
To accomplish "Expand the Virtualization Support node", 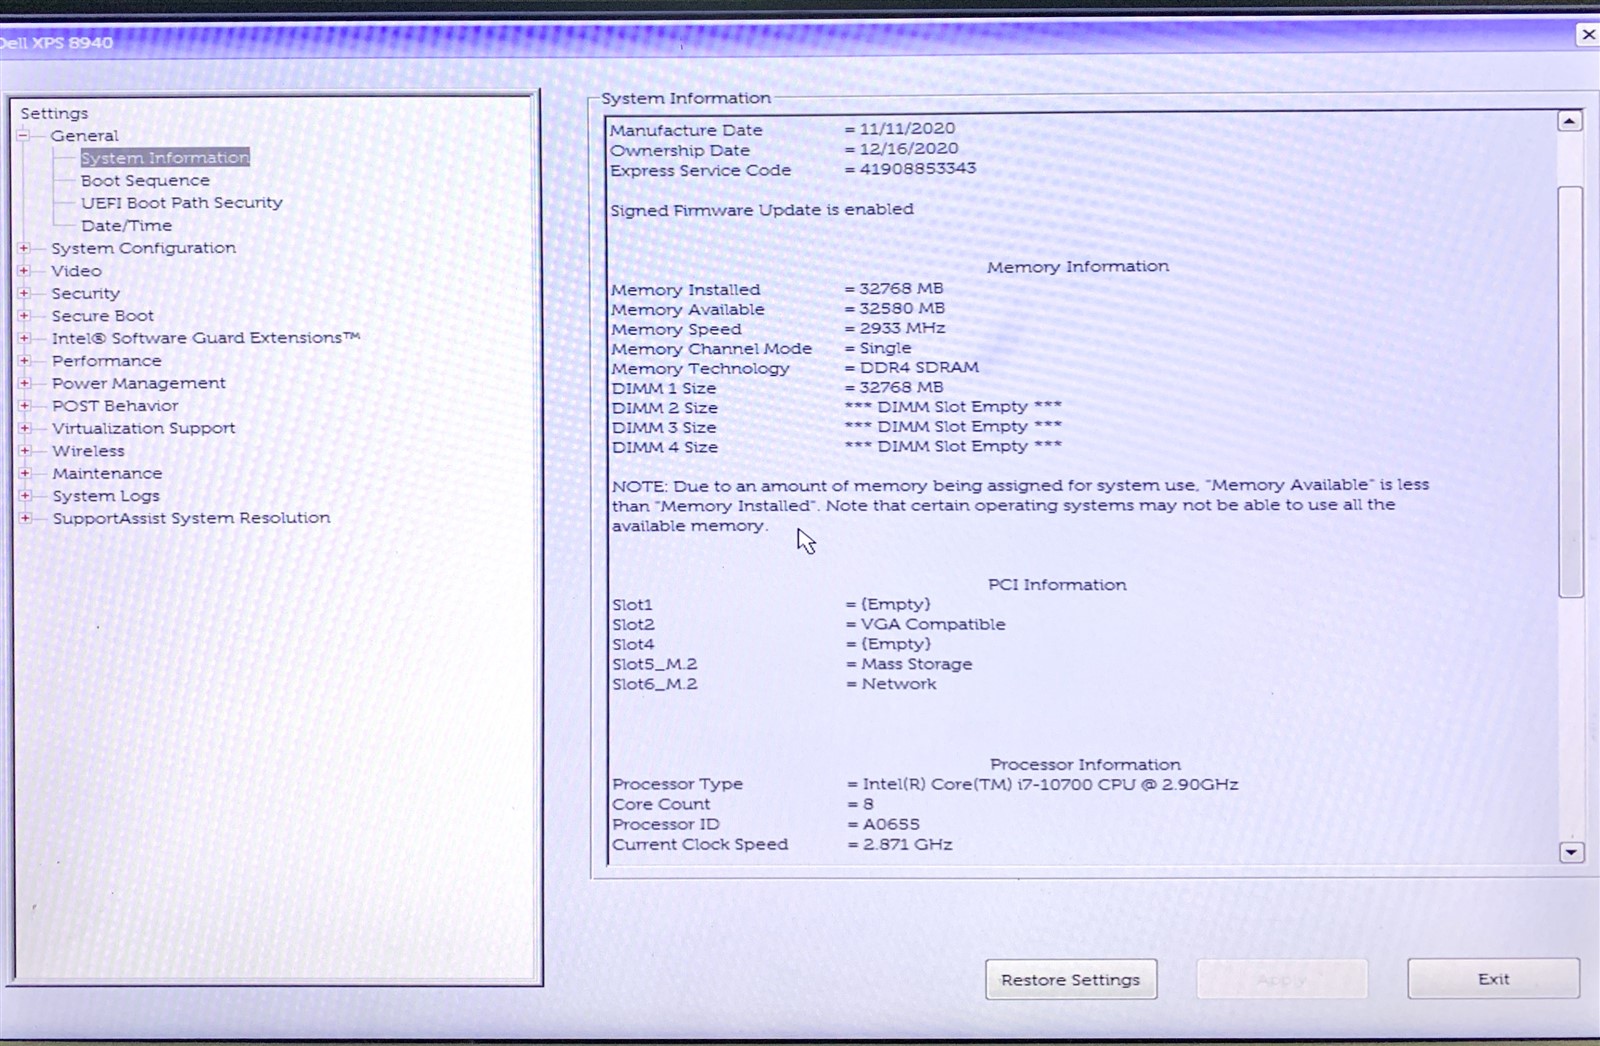I will (24, 428).
